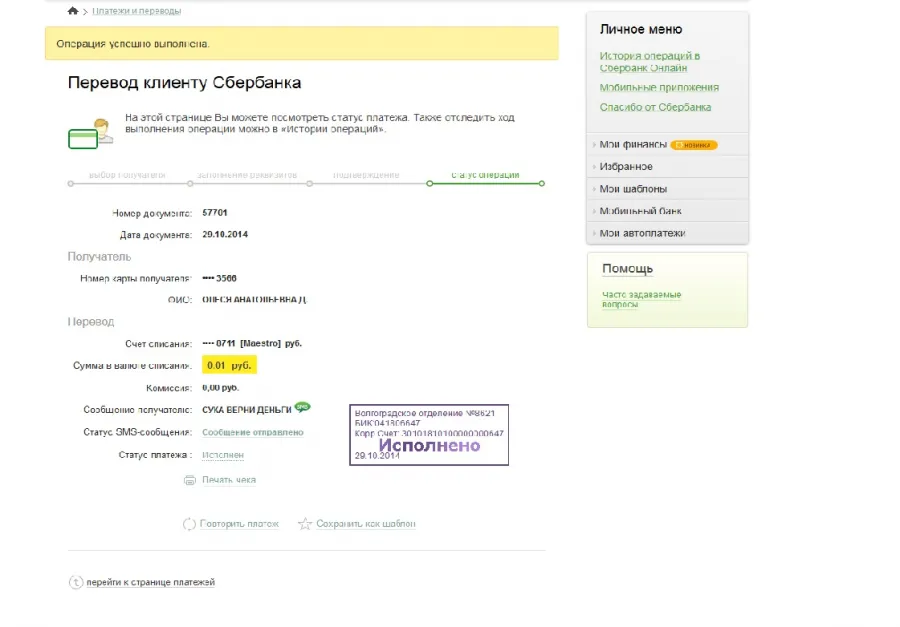This screenshot has height=627, width=900.
Task: Choose Повторить платеж
Action: tap(239, 524)
